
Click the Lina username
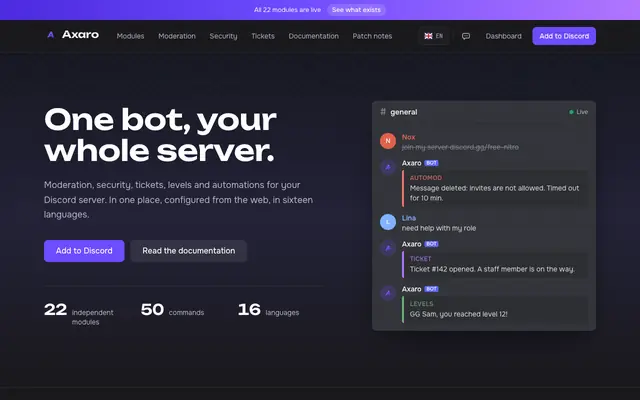(x=409, y=218)
